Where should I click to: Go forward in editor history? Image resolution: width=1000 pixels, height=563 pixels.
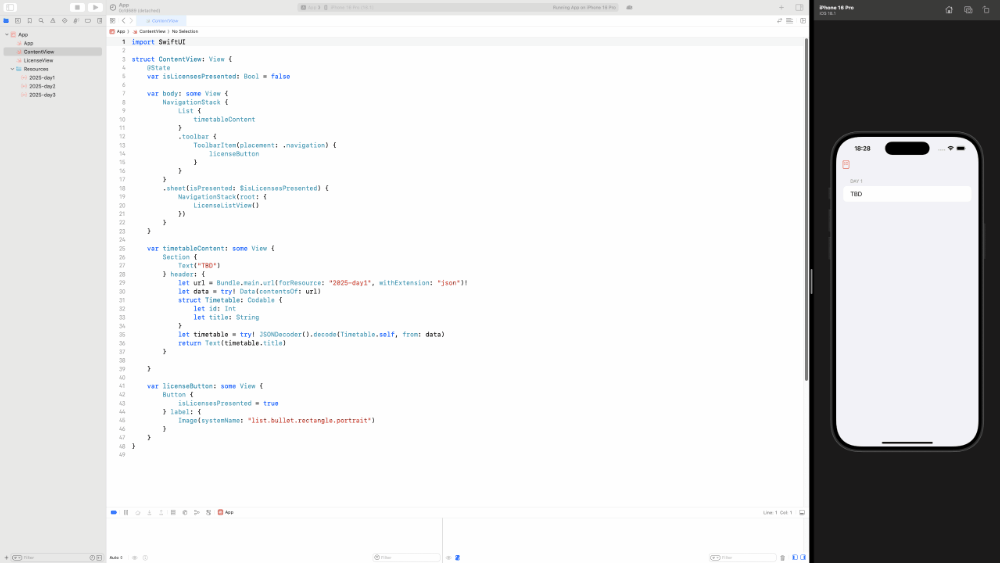(131, 21)
